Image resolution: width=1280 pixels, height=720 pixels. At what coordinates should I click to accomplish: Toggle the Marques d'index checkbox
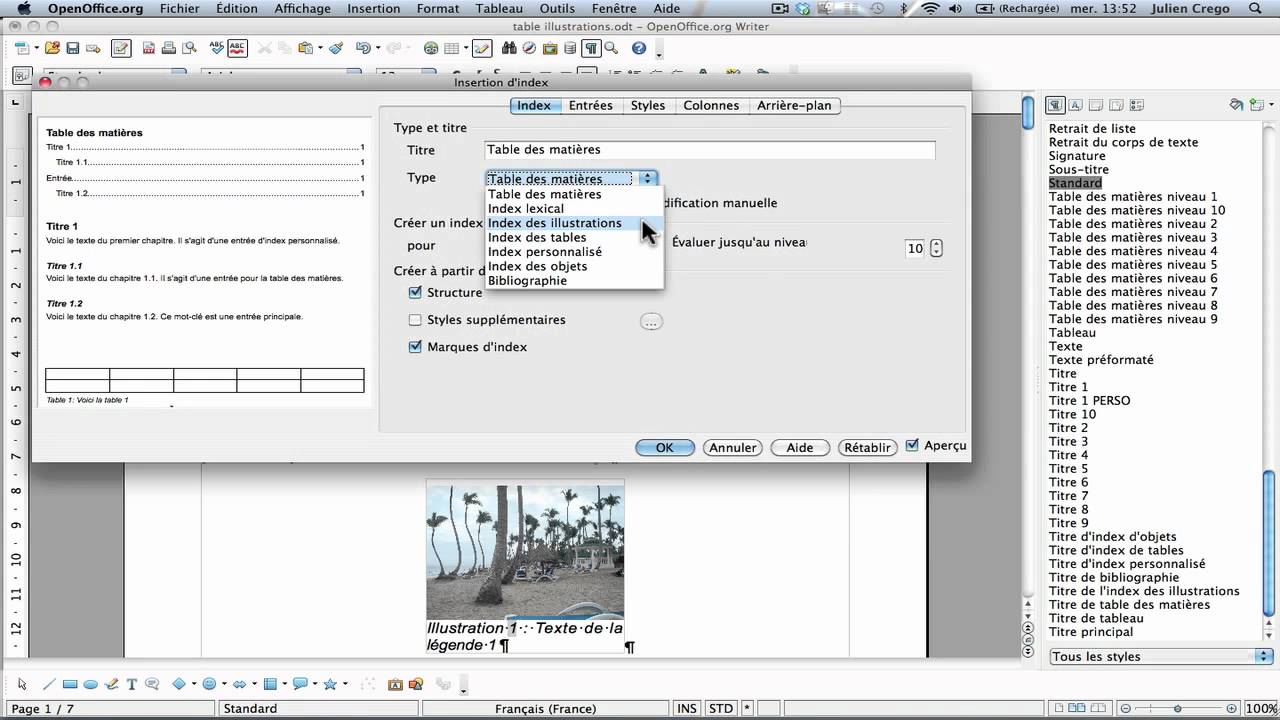point(415,347)
